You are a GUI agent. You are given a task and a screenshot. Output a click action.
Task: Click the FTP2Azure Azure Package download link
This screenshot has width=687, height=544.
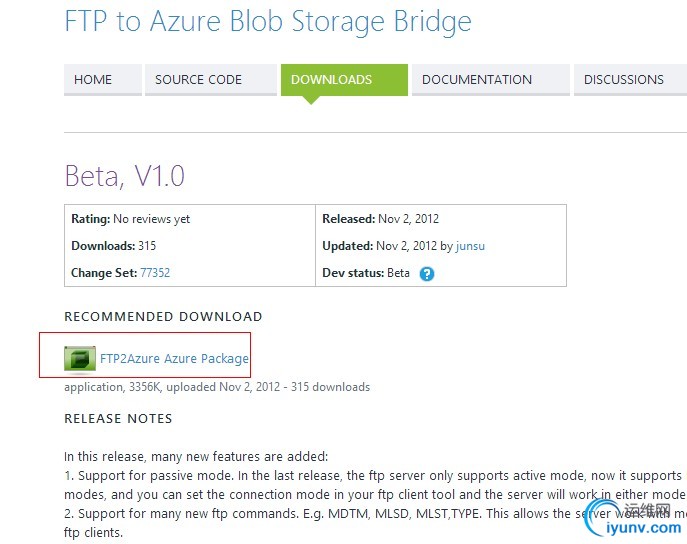pyautogui.click(x=174, y=358)
